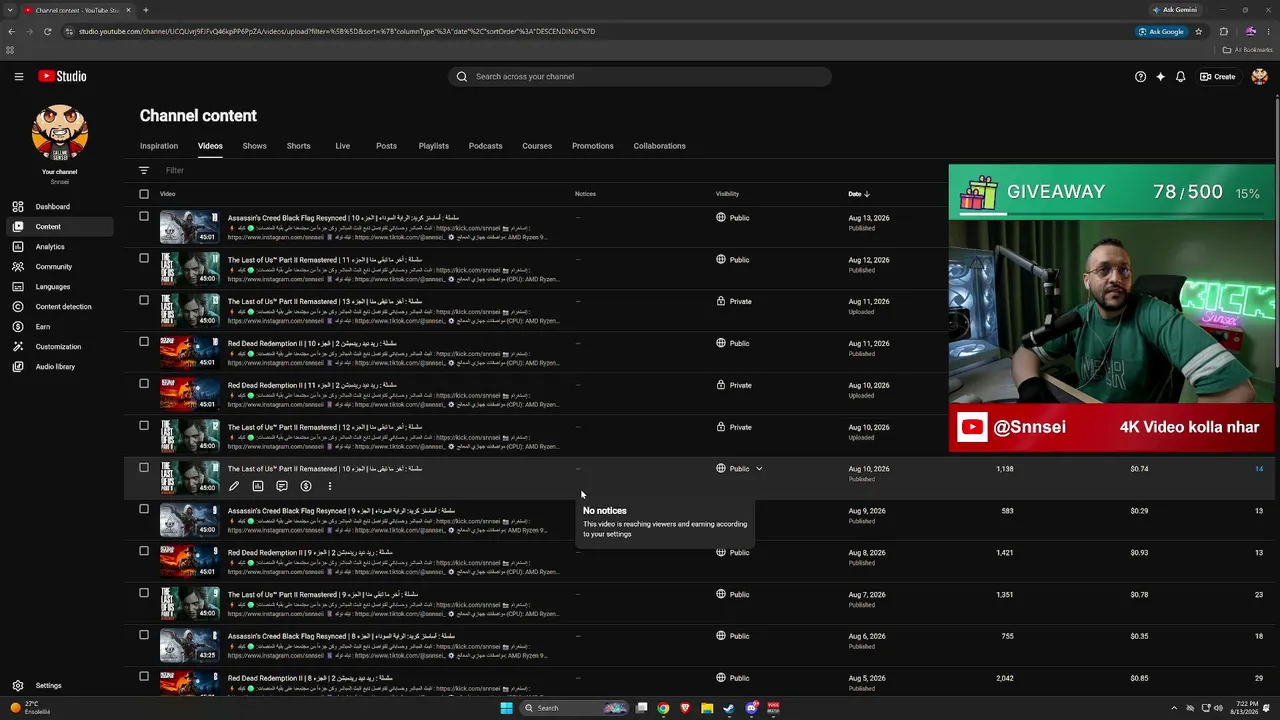Viewport: 1280px width, 720px height.
Task: Open options three-dot menu for The Last of Us part 10
Action: tap(330, 486)
